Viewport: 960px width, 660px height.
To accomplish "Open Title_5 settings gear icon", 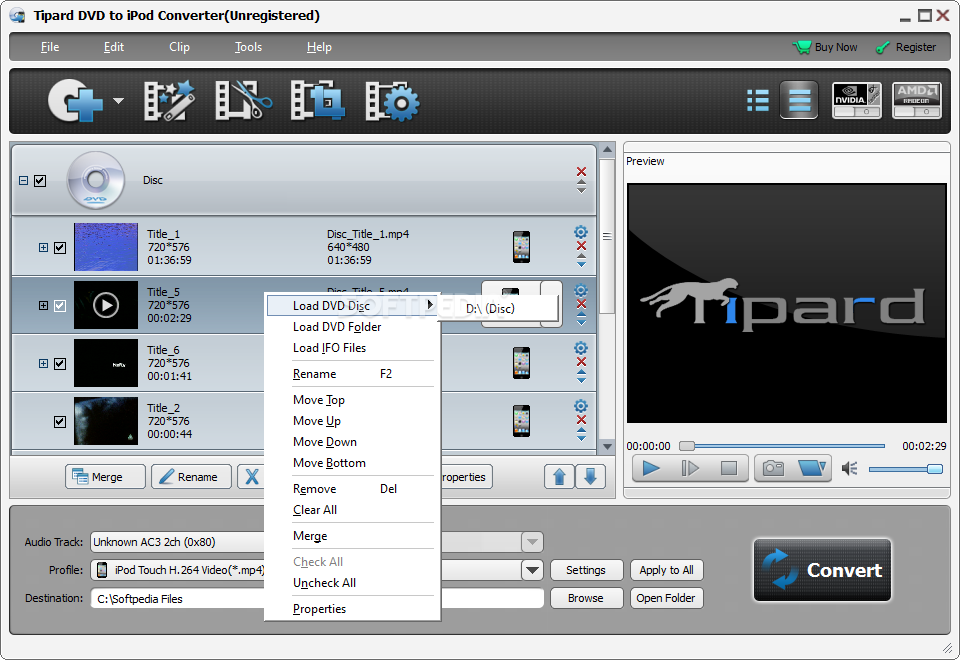I will pyautogui.click(x=581, y=290).
